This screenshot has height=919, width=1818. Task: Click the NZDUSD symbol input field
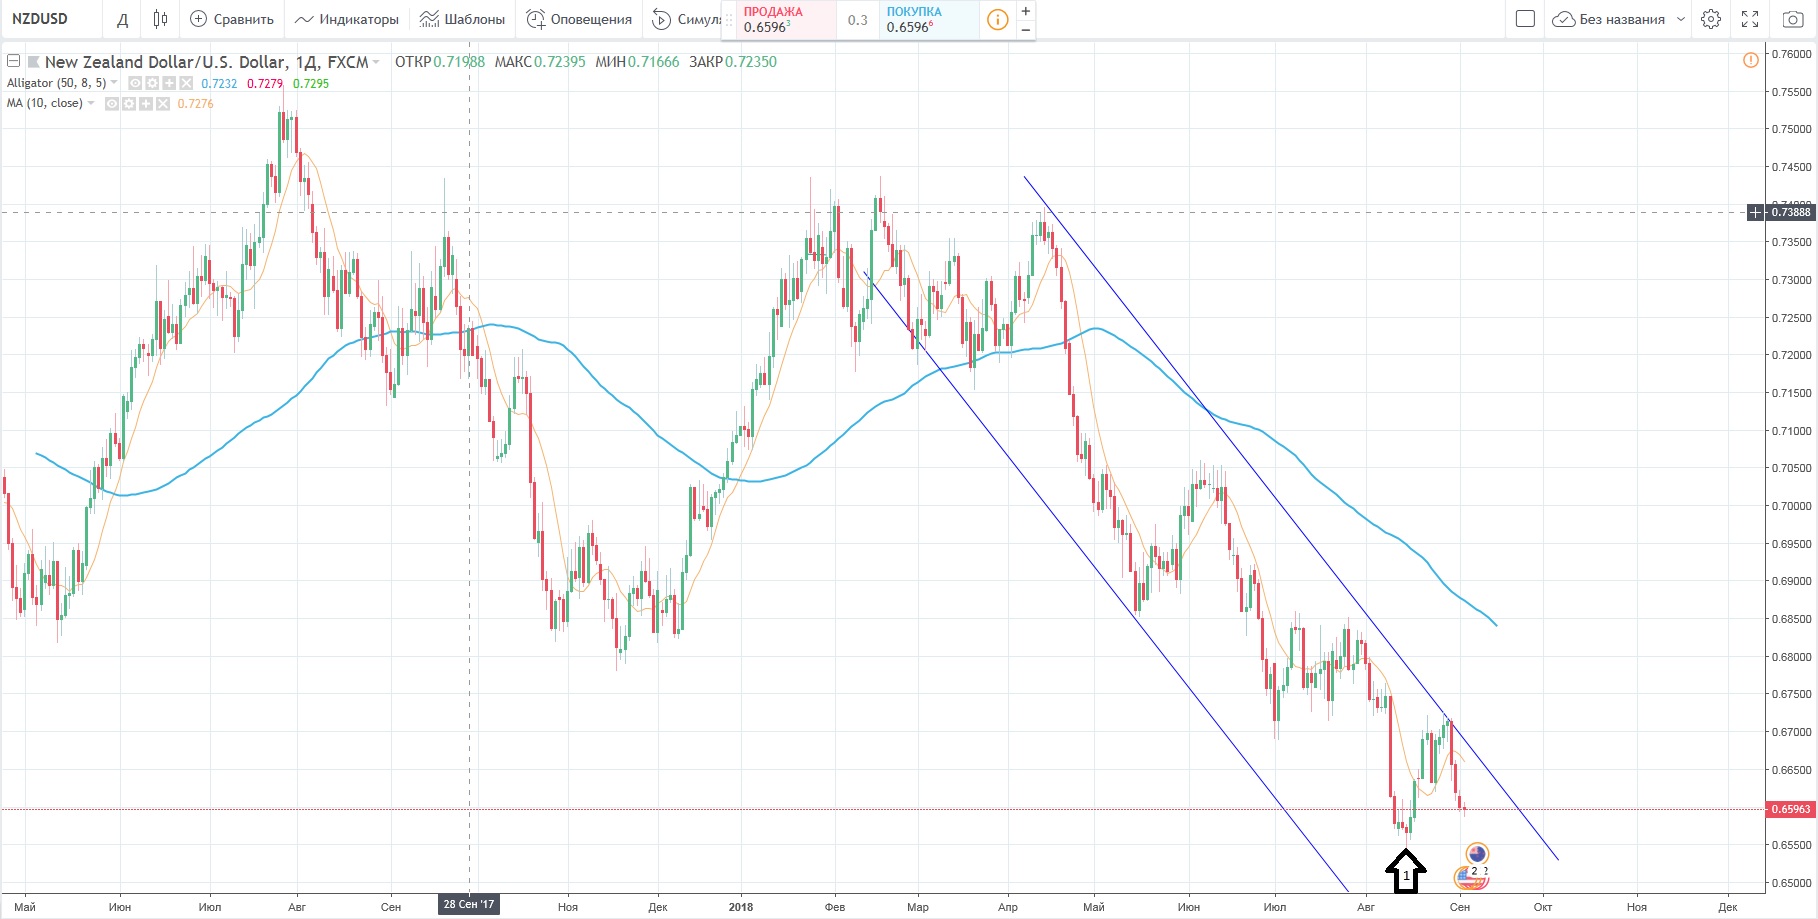coord(52,19)
